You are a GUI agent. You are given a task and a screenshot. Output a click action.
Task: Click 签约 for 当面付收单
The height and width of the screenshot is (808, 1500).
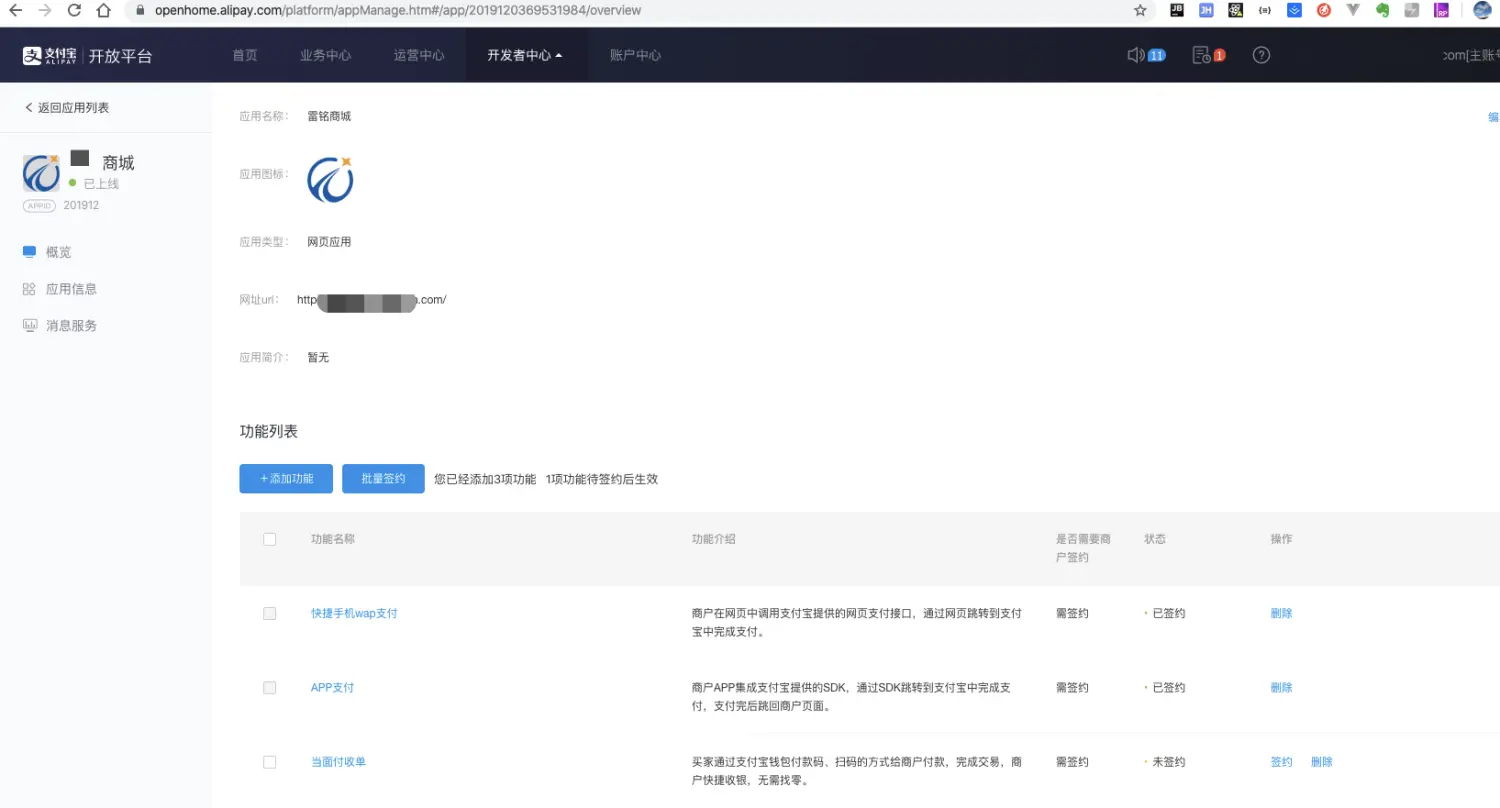pyautogui.click(x=1281, y=762)
